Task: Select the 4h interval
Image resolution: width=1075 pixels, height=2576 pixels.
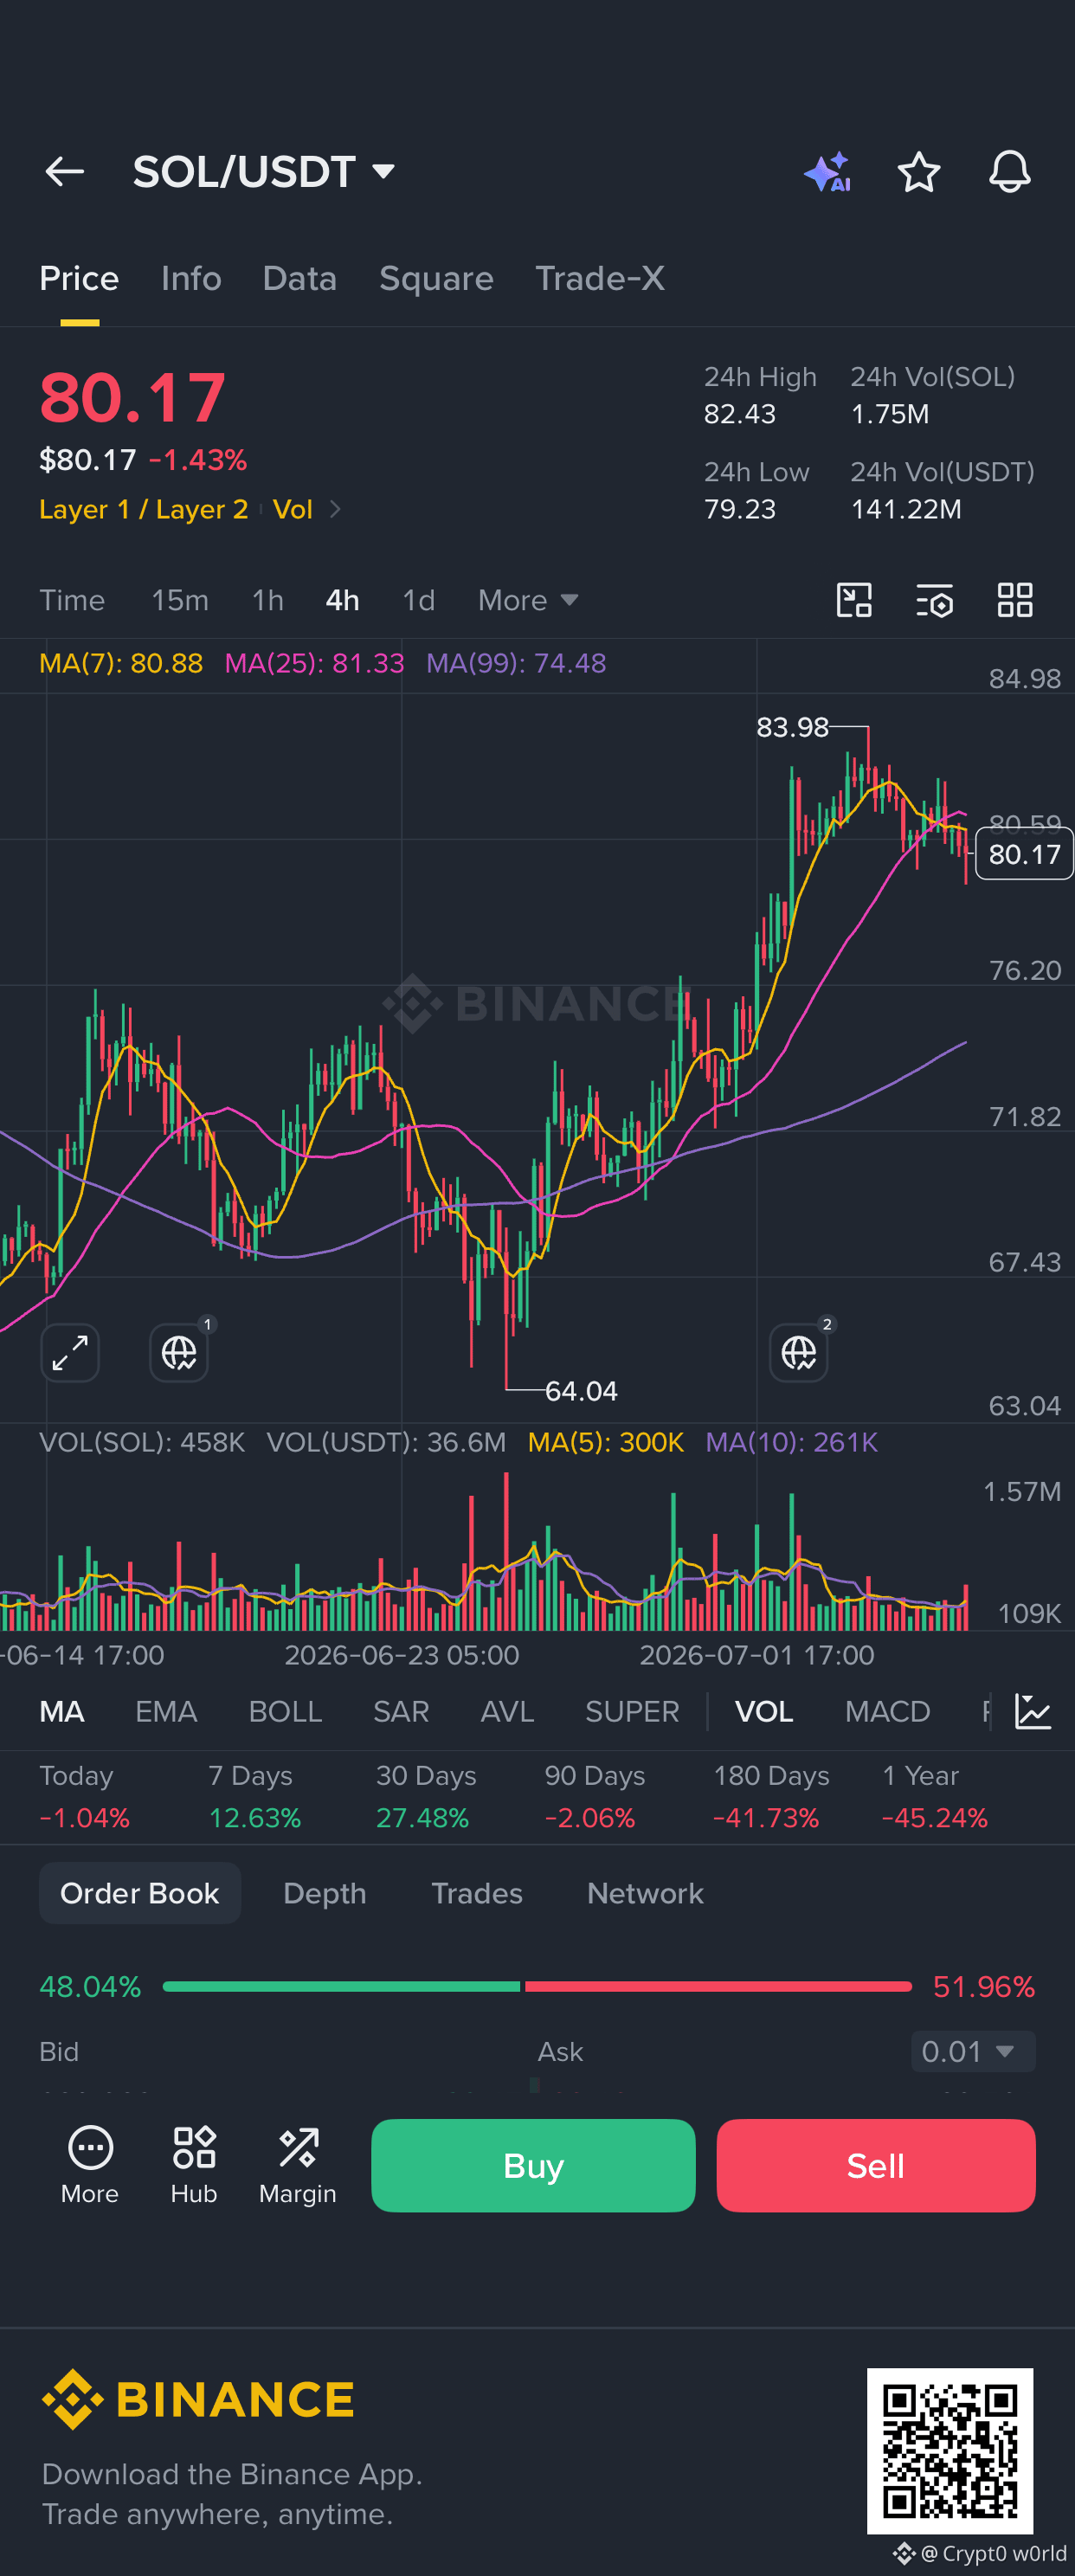Action: click(342, 600)
